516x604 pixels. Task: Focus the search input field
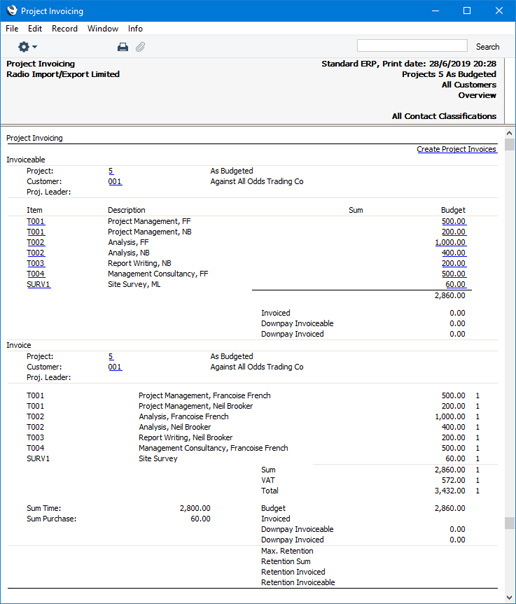[x=412, y=45]
